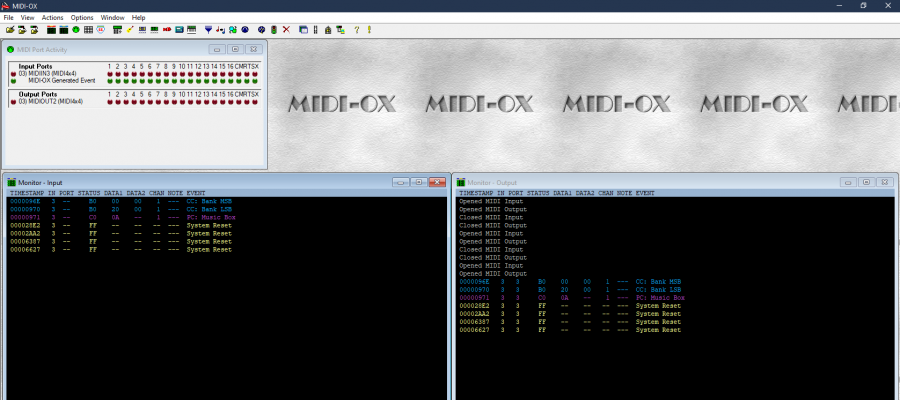Click the Monitor - Output title bar icon
This screenshot has height=400, width=900.
461,182
